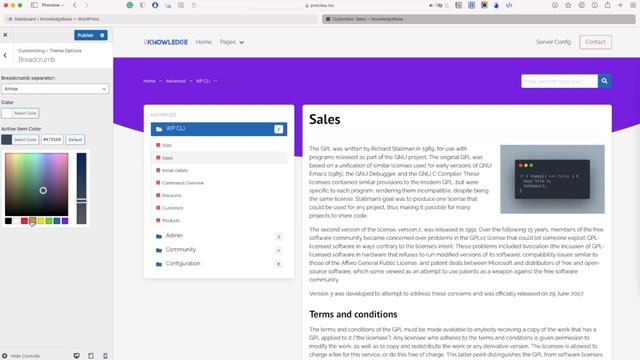Open a new tab with plus icon
The image size is (640, 360).
click(620, 5)
